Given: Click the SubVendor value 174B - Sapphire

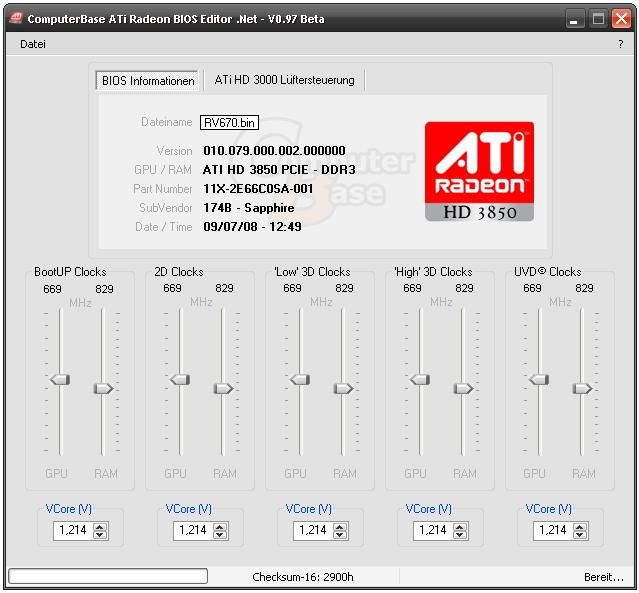Looking at the screenshot, I should pyautogui.click(x=249, y=208).
